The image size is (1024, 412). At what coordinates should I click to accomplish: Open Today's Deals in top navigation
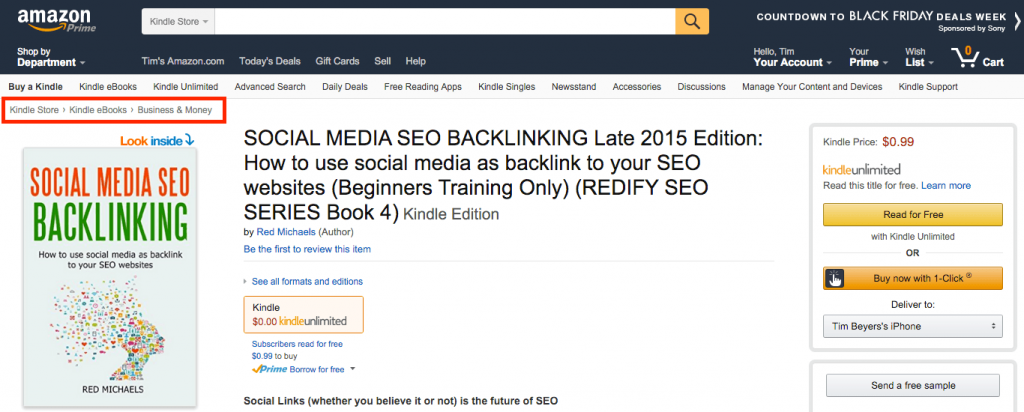[270, 61]
